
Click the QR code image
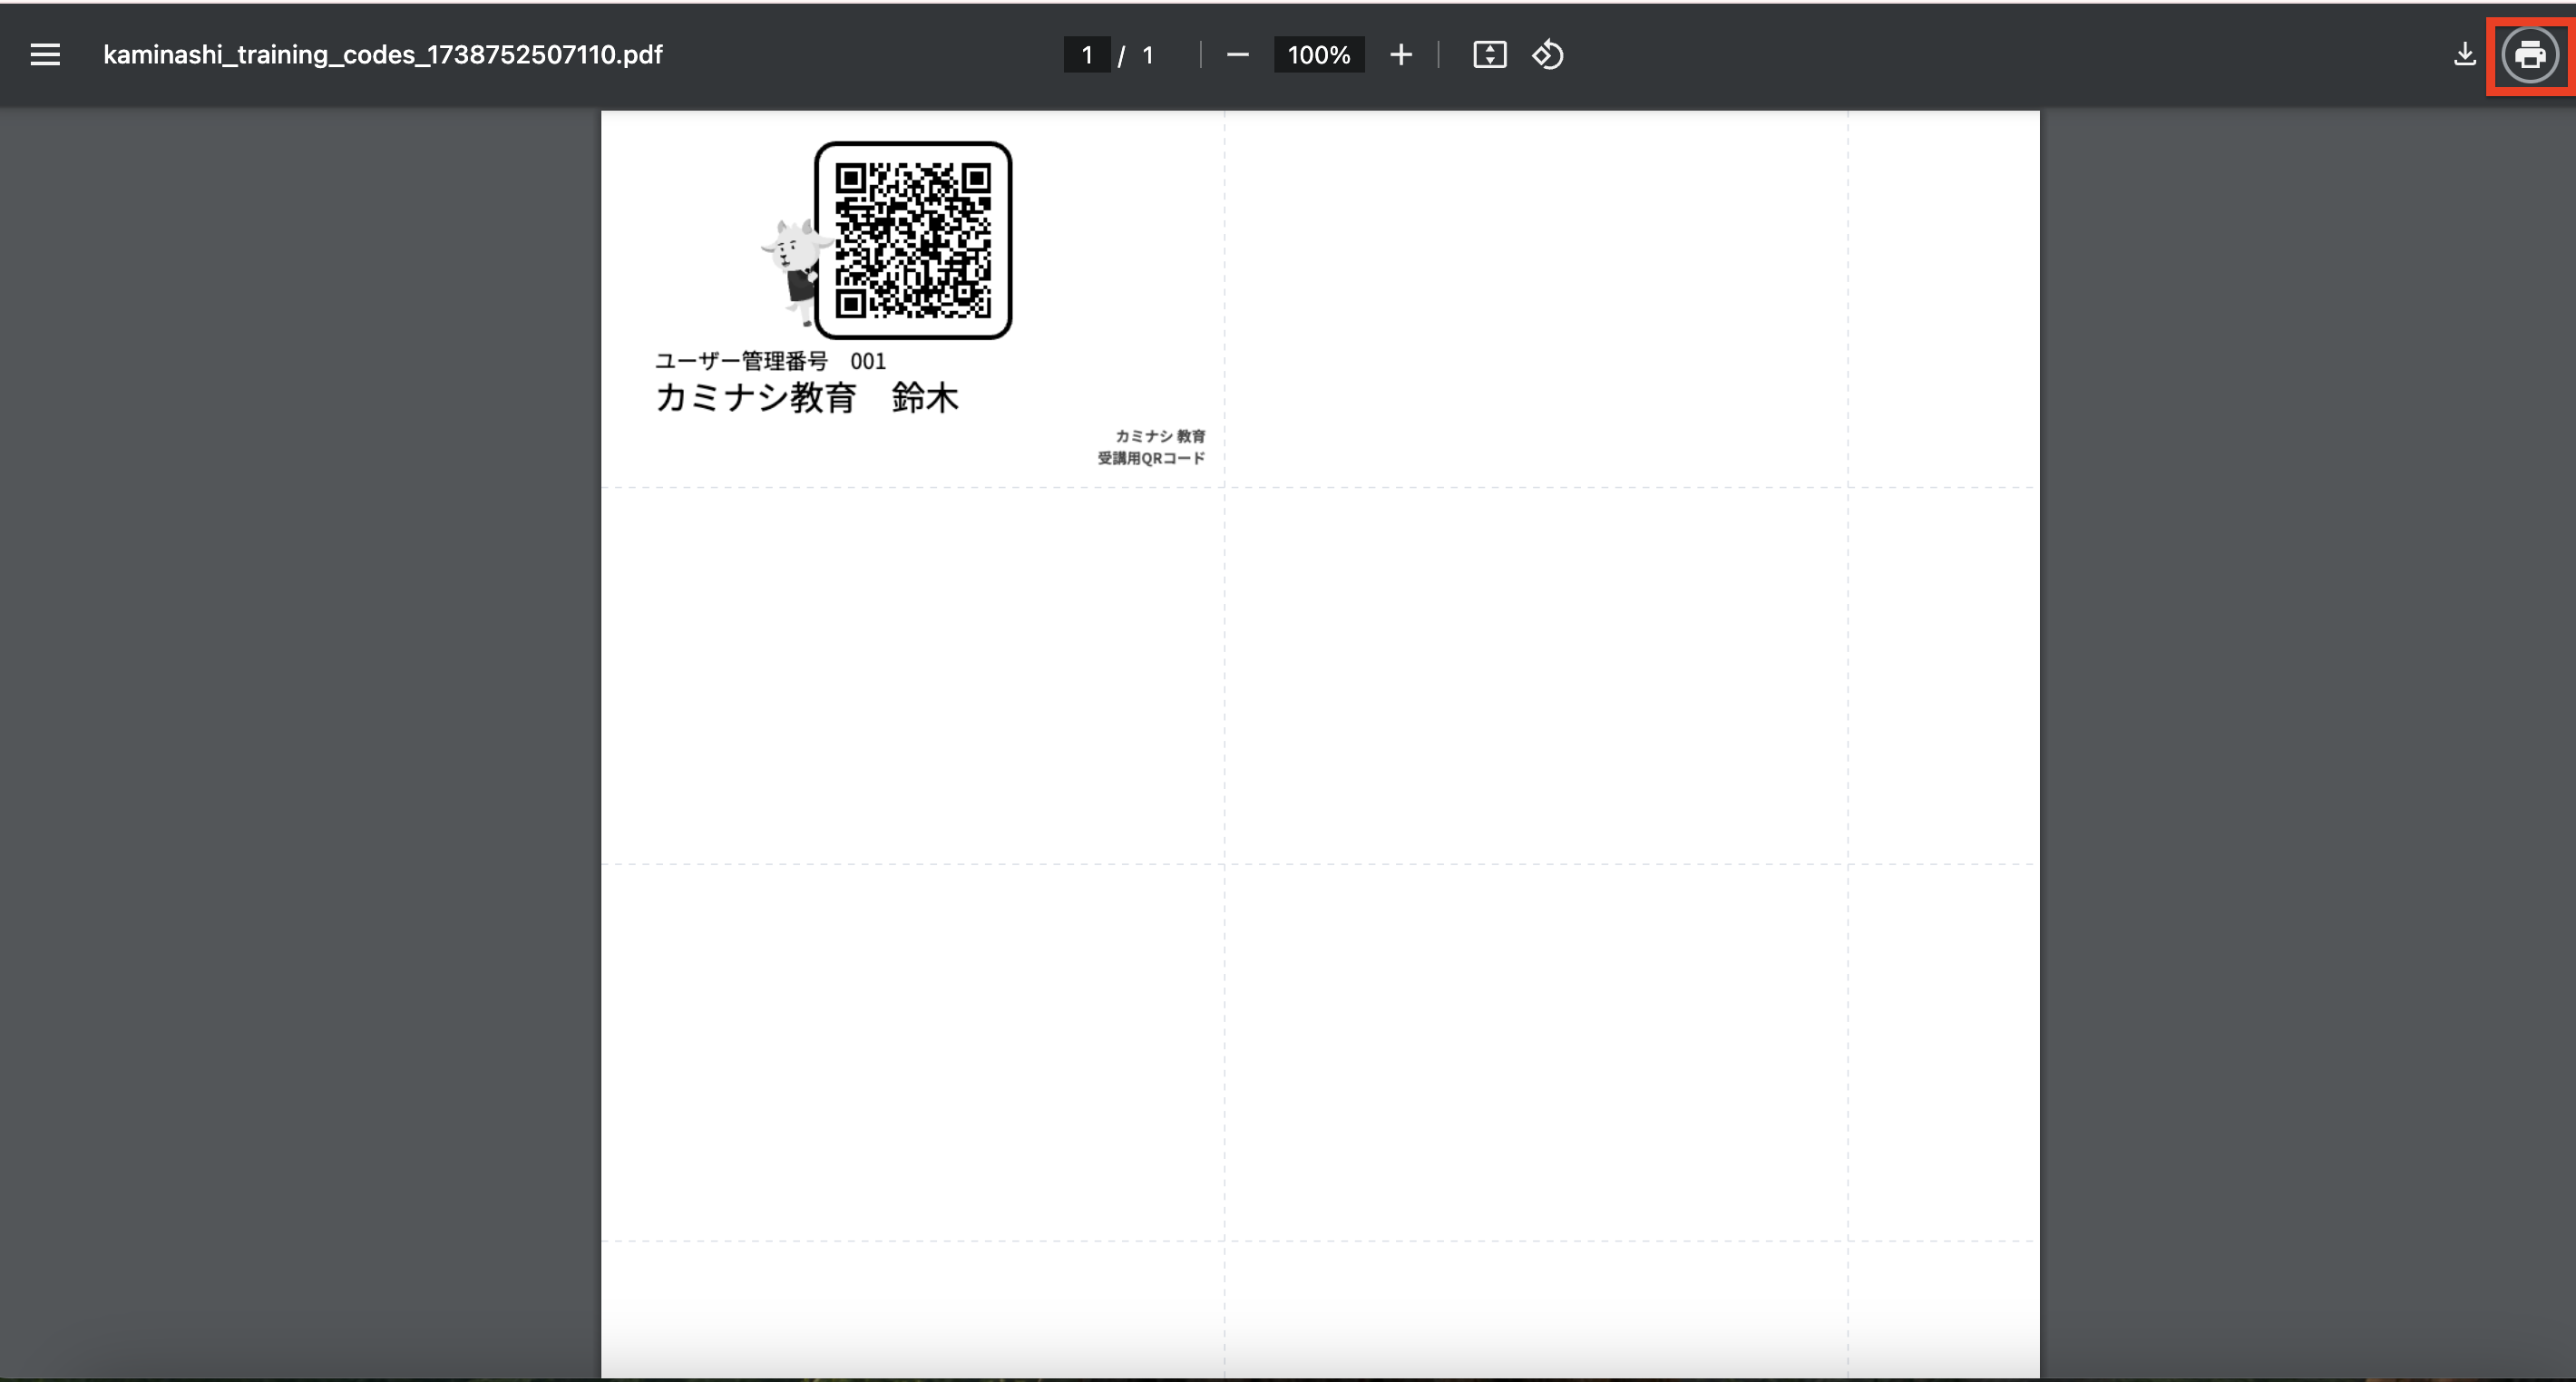pyautogui.click(x=913, y=241)
